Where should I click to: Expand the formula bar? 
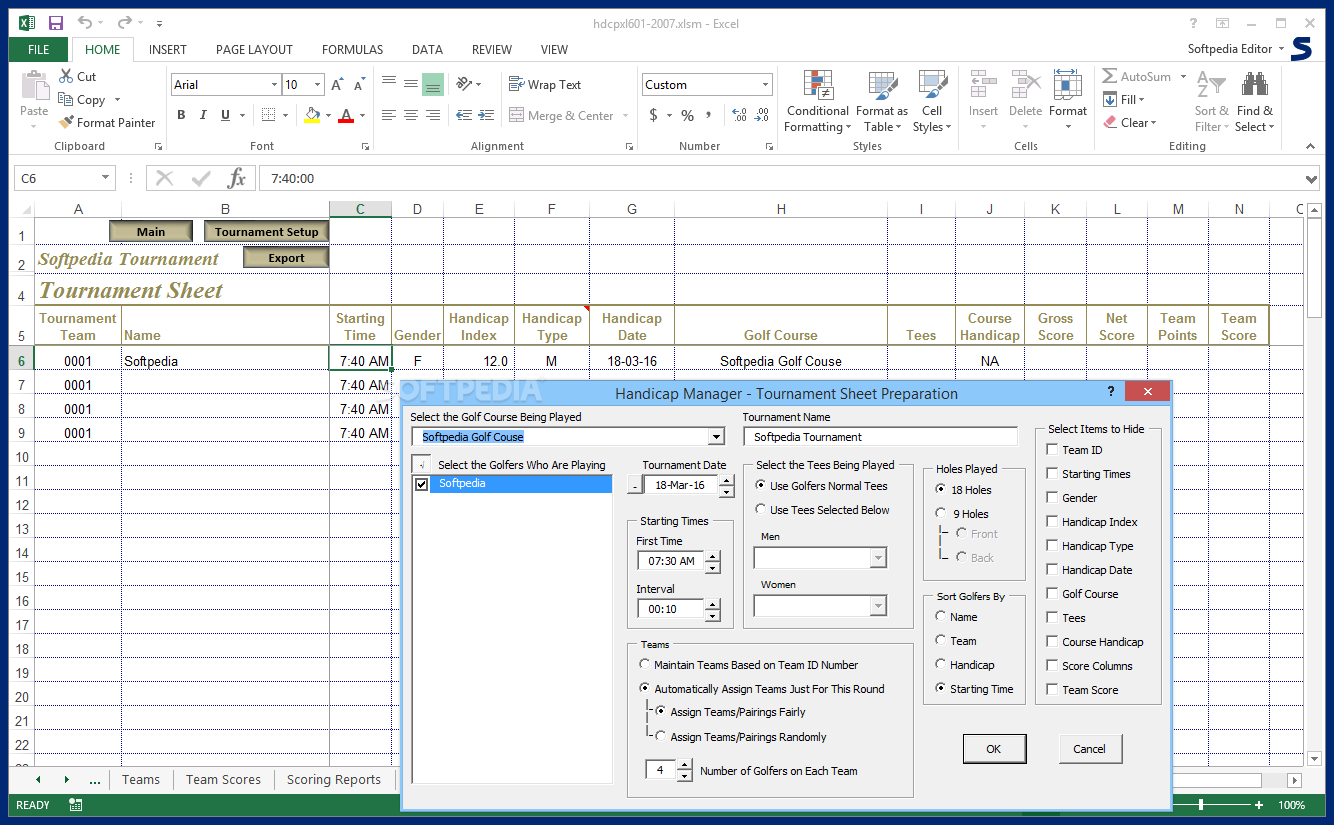pyautogui.click(x=1311, y=179)
